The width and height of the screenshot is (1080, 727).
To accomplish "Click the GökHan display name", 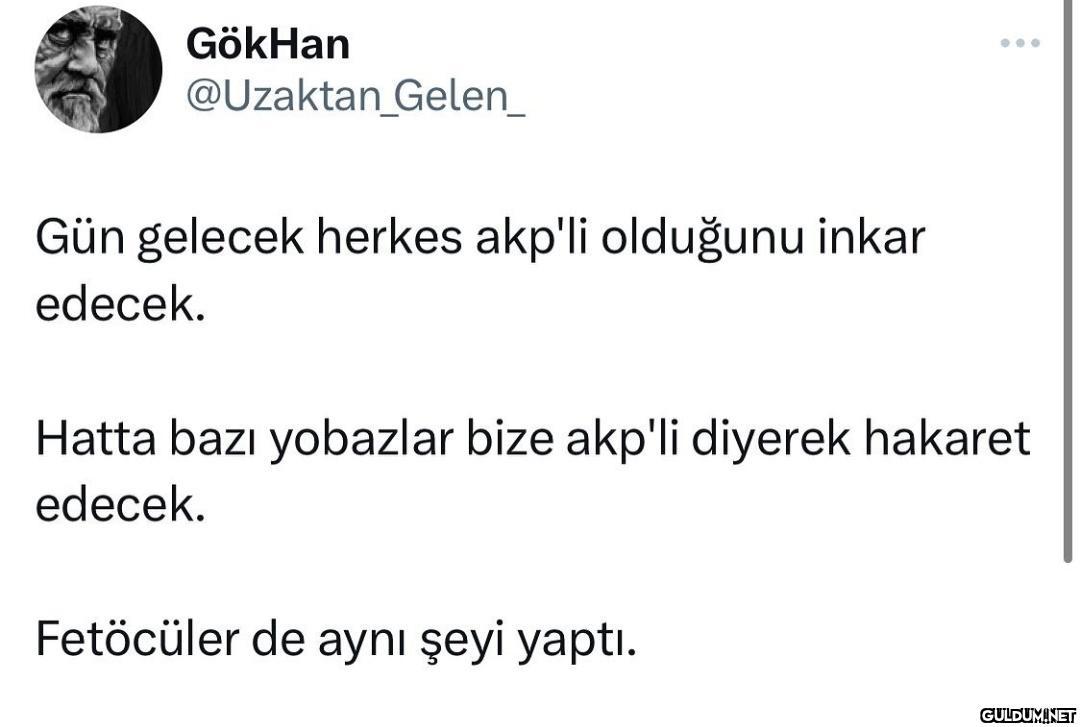I will [x=268, y=44].
